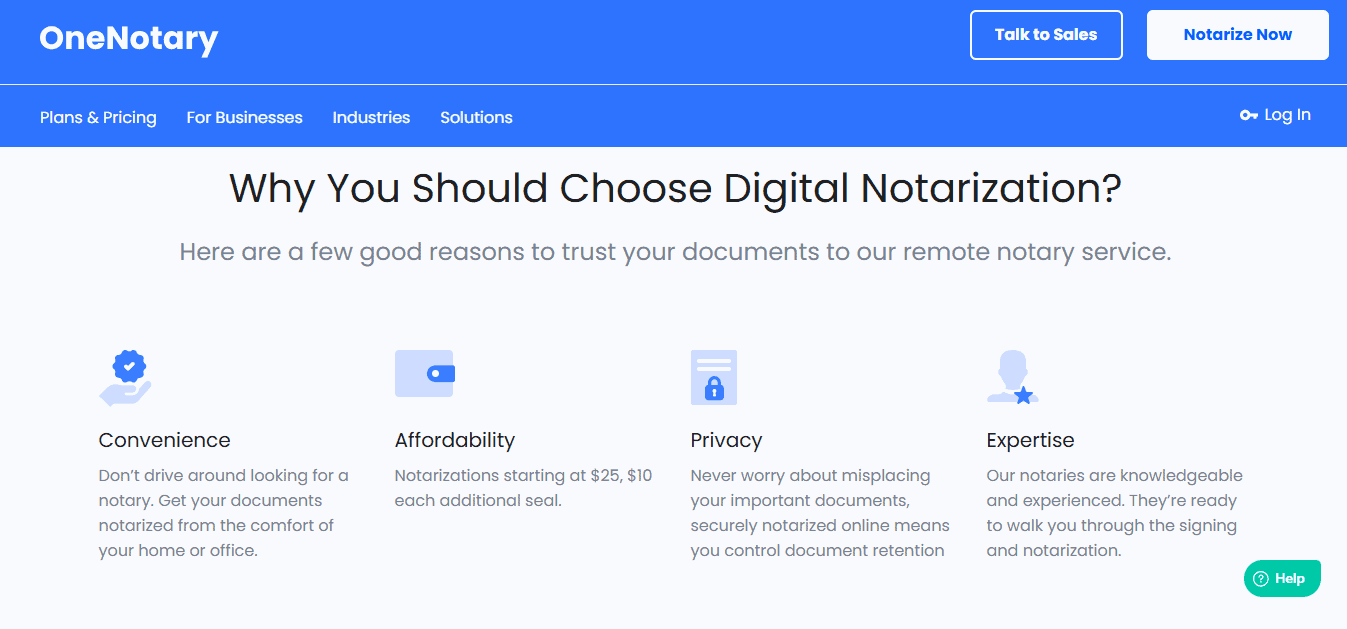Image resolution: width=1347 pixels, height=629 pixels.
Task: Click the Convenience badge-in-hand icon
Action: pyautogui.click(x=126, y=377)
